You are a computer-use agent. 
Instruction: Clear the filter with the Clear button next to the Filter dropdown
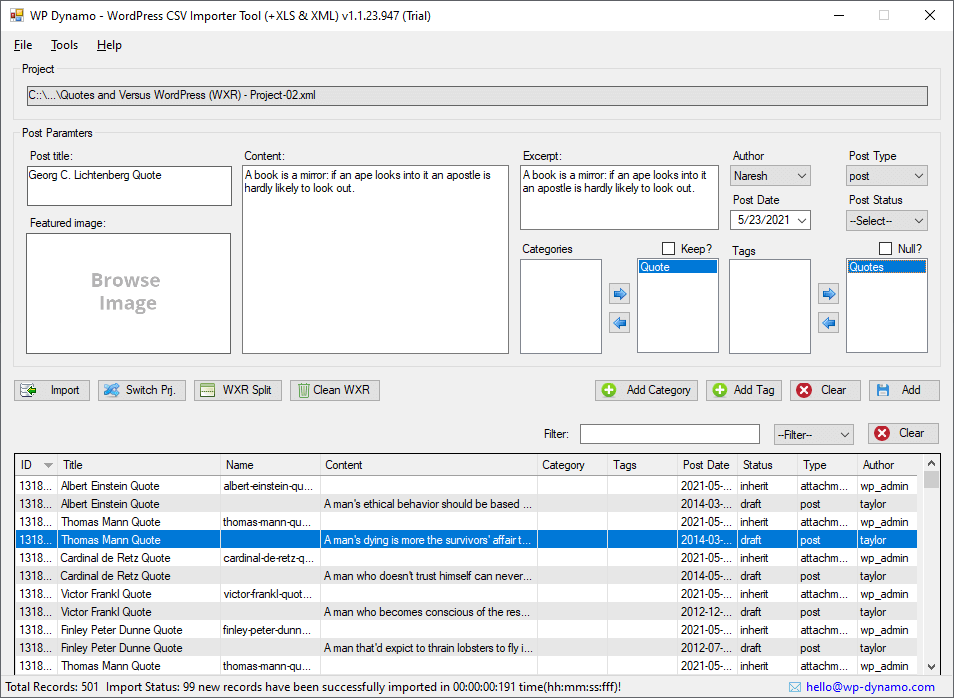pyautogui.click(x=903, y=433)
